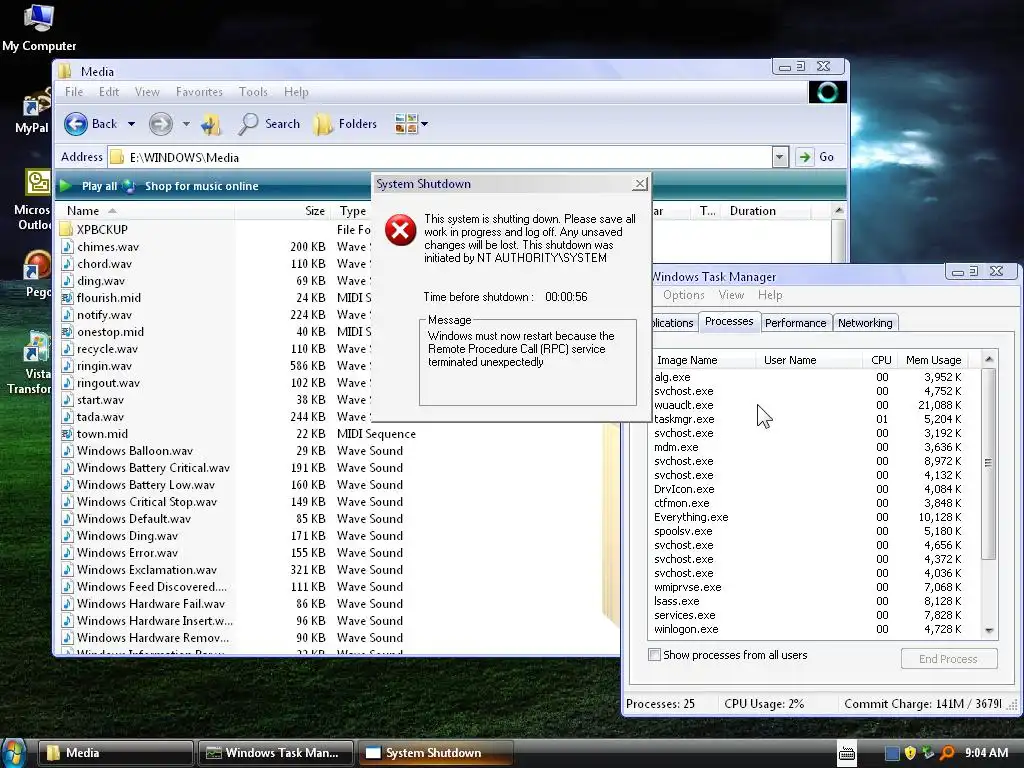Screen dimensions: 1024x768
Task: Click Media taskbar button
Action: pos(116,753)
